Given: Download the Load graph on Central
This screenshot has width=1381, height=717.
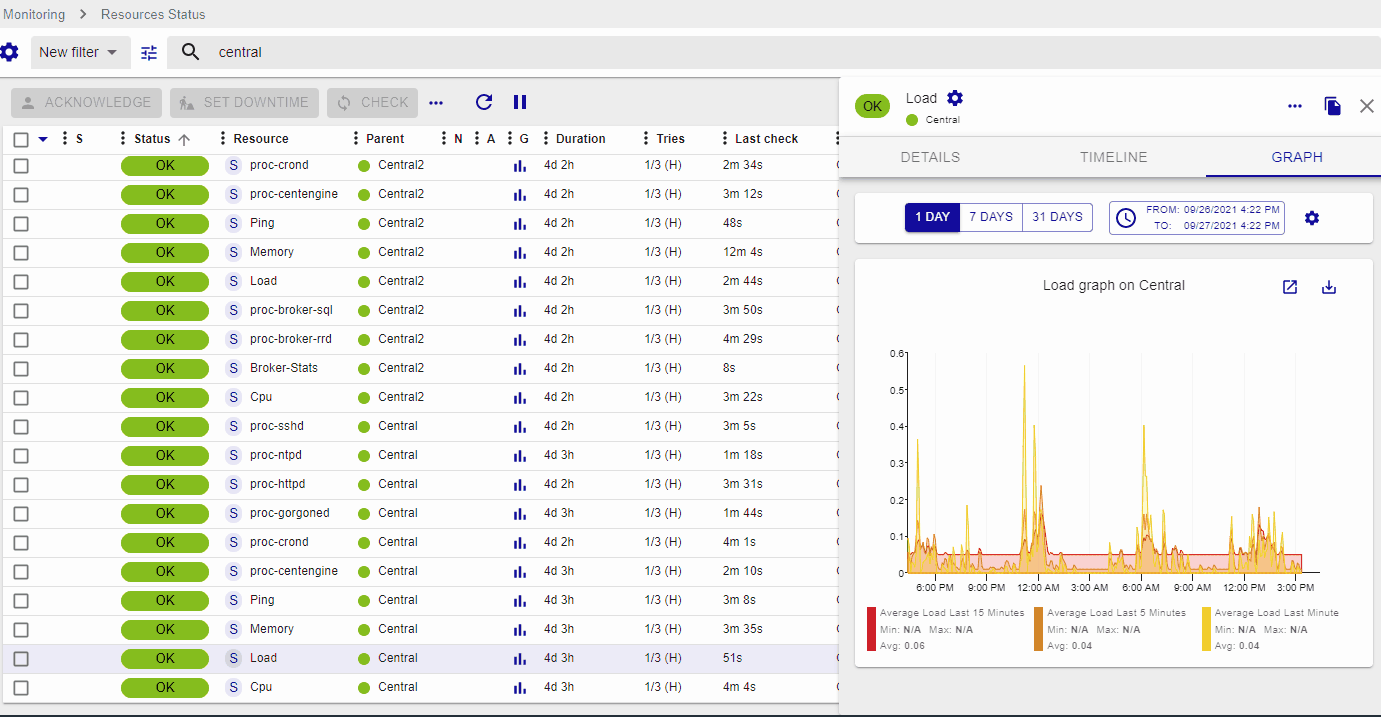Looking at the screenshot, I should [1329, 287].
